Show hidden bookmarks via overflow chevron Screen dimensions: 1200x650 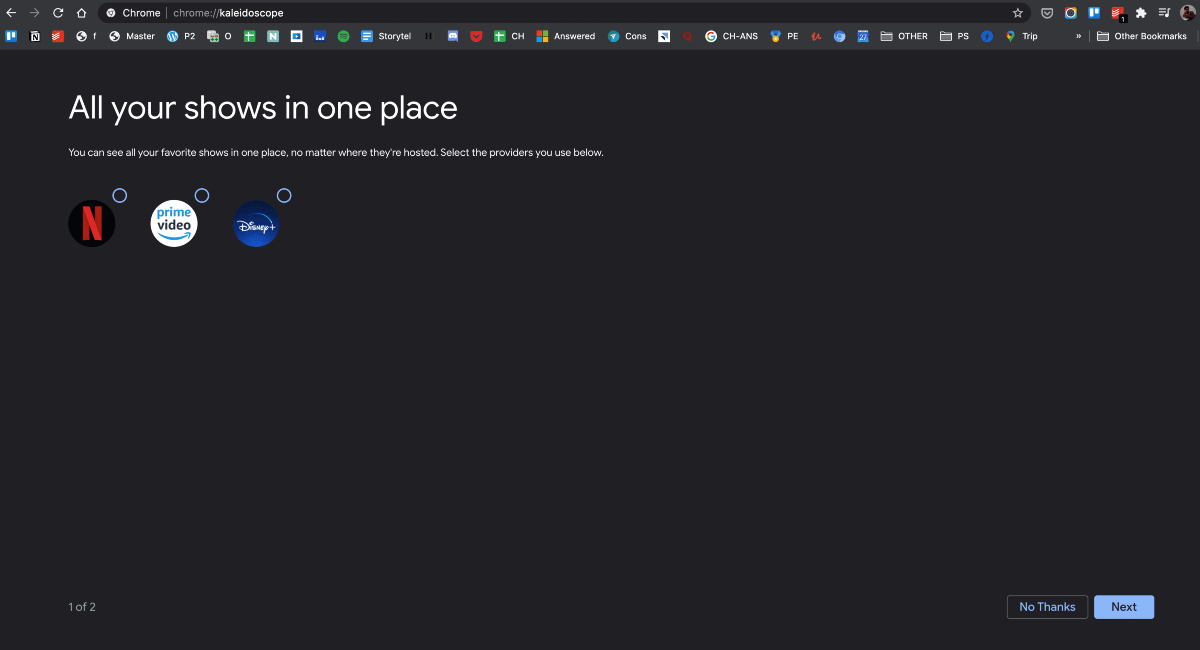(x=1078, y=36)
